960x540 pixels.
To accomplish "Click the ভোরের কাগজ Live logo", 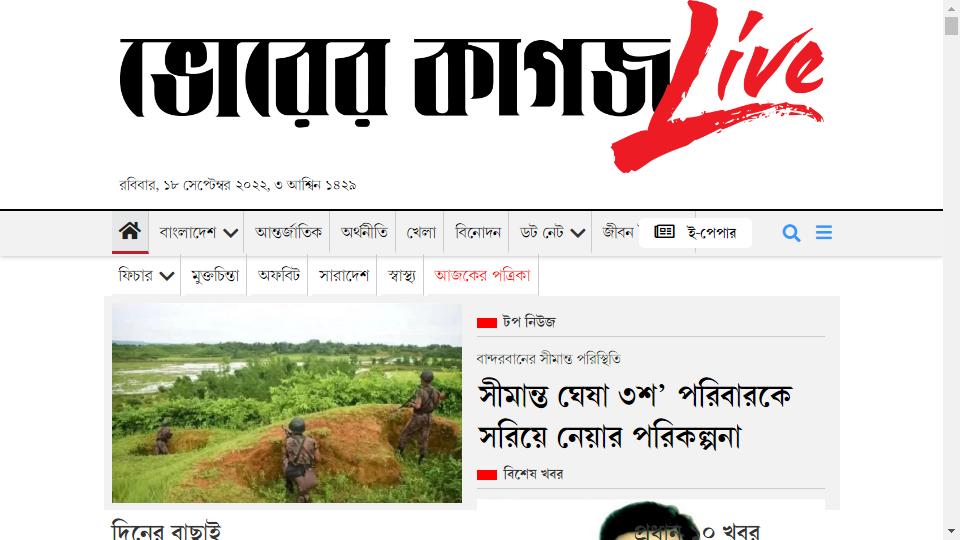I will [471, 87].
